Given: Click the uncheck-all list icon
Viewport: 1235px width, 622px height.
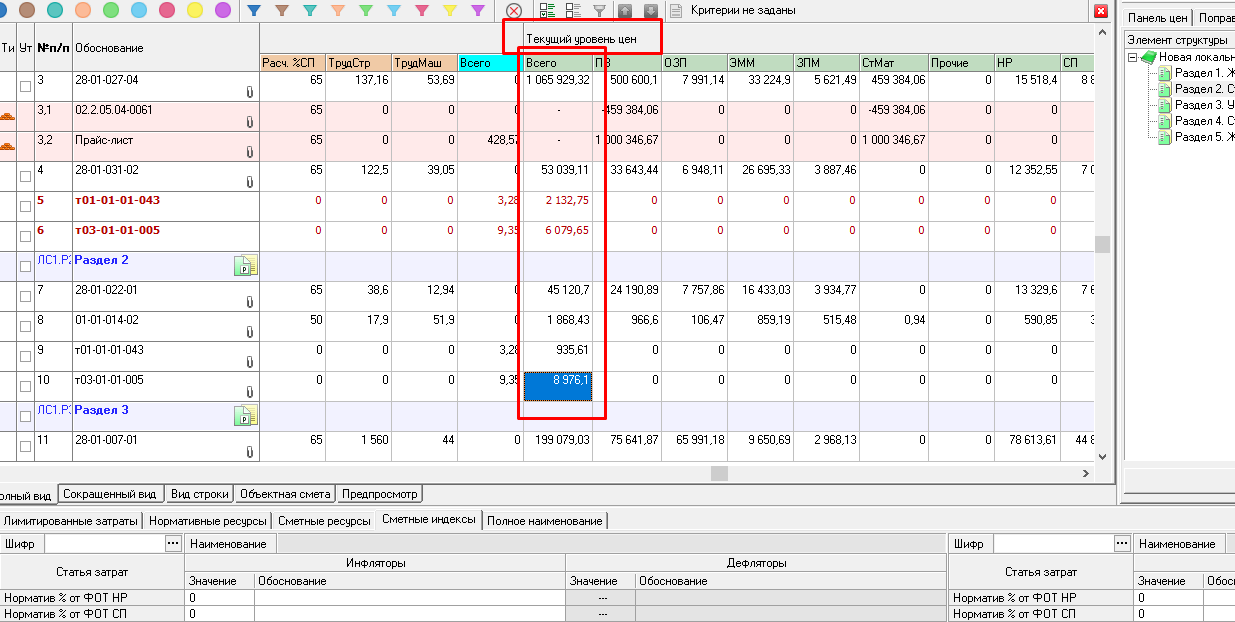Looking at the screenshot, I should pyautogui.click(x=573, y=11).
